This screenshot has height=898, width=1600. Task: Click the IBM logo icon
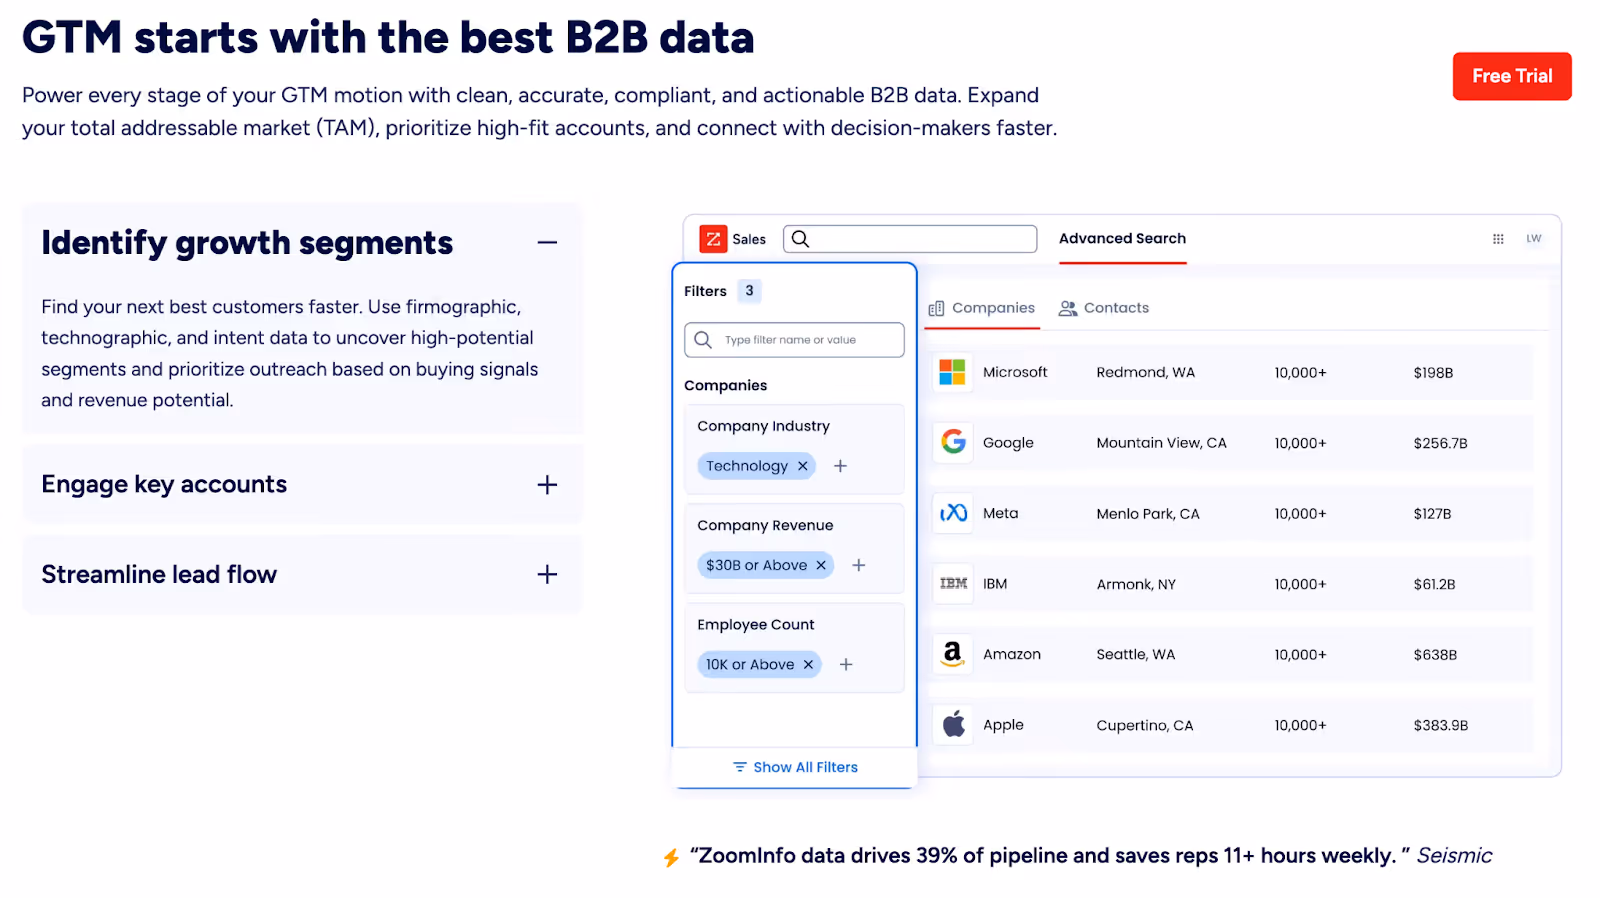point(953,583)
